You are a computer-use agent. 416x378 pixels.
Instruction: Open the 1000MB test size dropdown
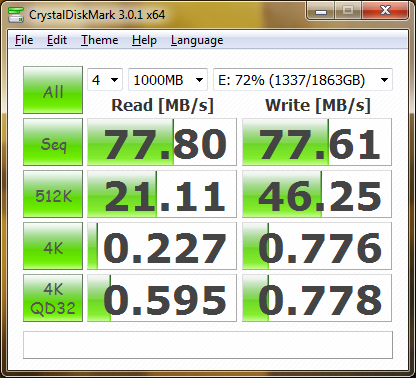tap(168, 80)
